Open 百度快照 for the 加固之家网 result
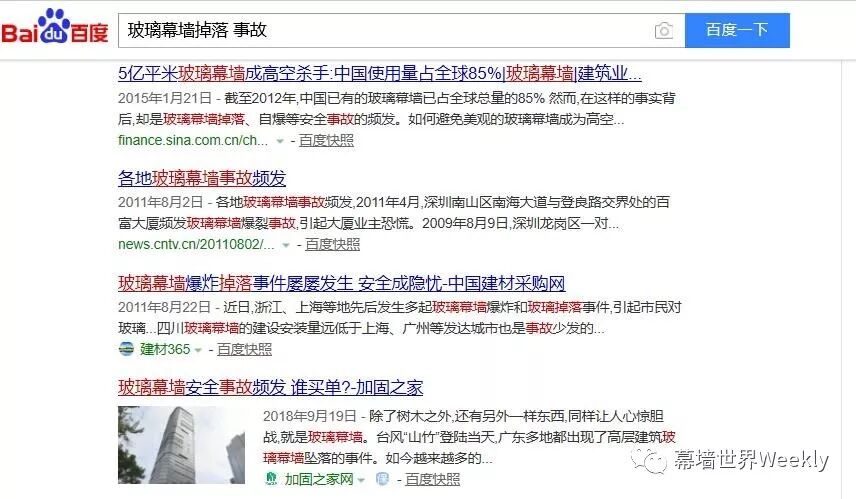Screen dimensions: 856x499 (x=432, y=479)
